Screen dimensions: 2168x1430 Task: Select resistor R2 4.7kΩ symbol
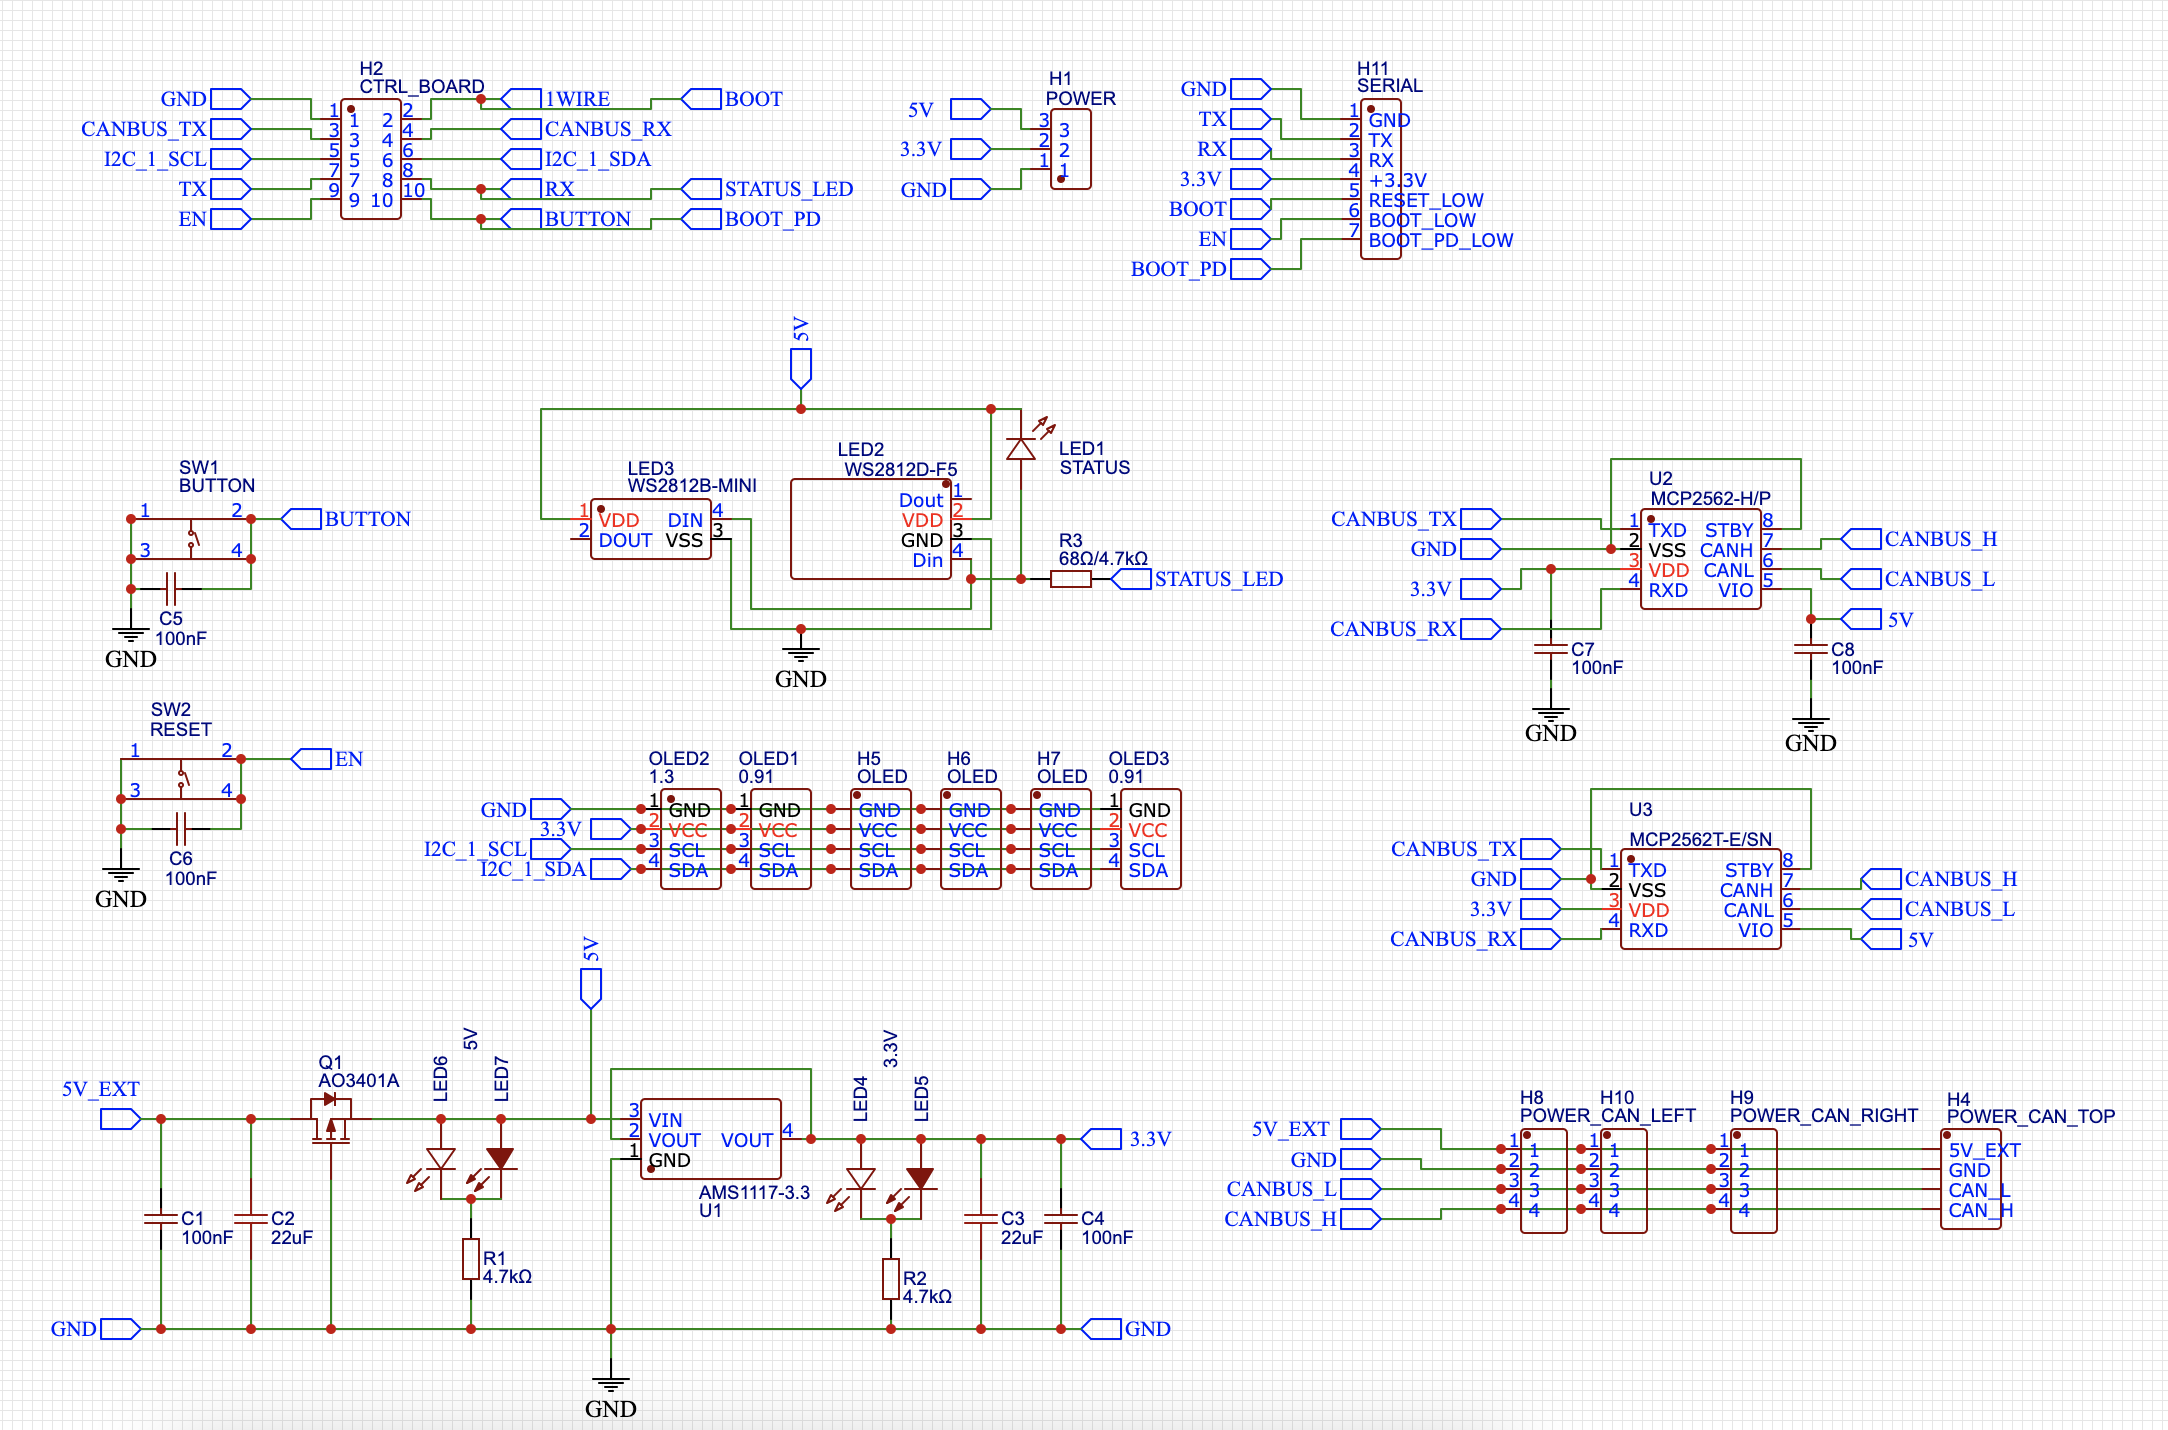891,1279
